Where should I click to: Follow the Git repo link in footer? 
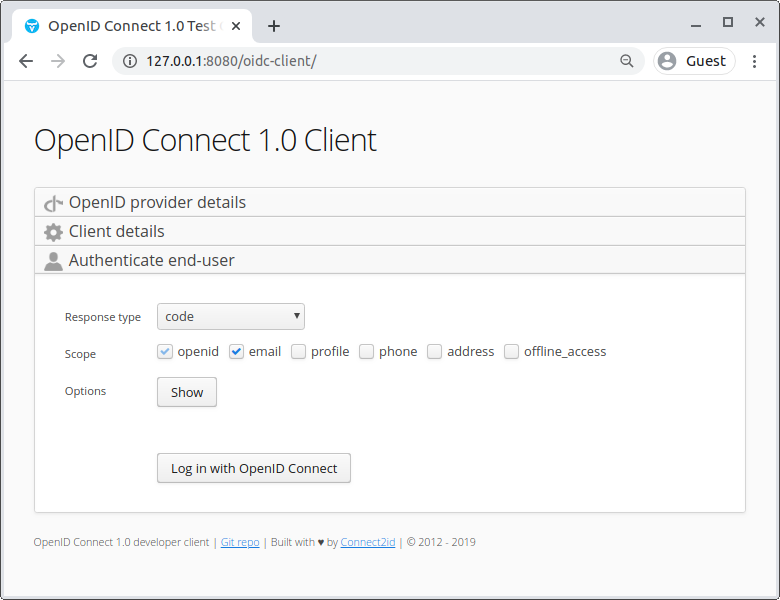[240, 543]
